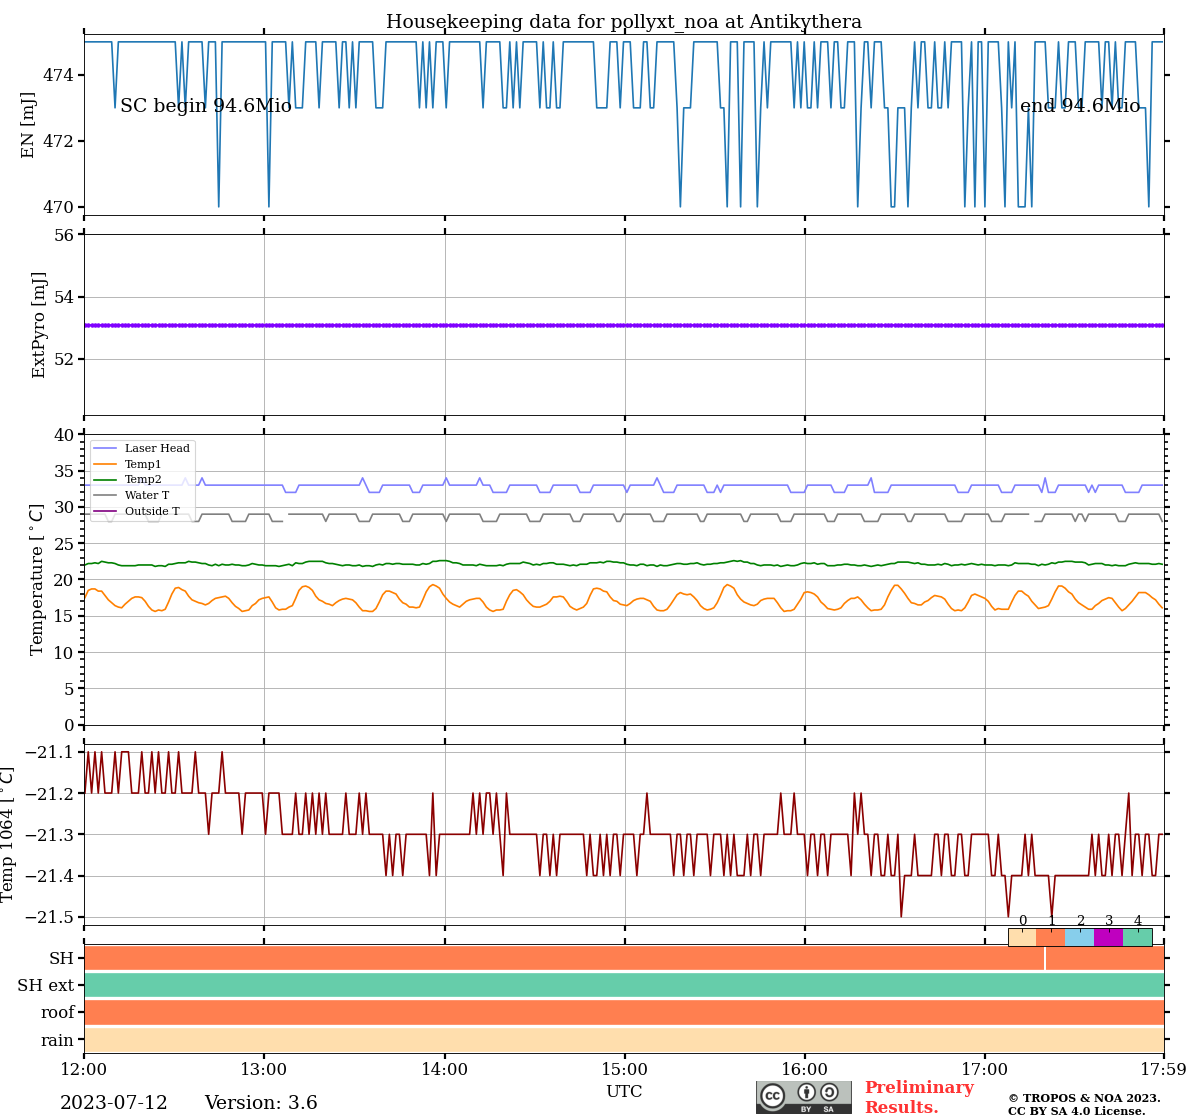The height and width of the screenshot is (1120, 1200).
Task: Click the '40' tick on the Temperature axis
Action: pos(64,435)
